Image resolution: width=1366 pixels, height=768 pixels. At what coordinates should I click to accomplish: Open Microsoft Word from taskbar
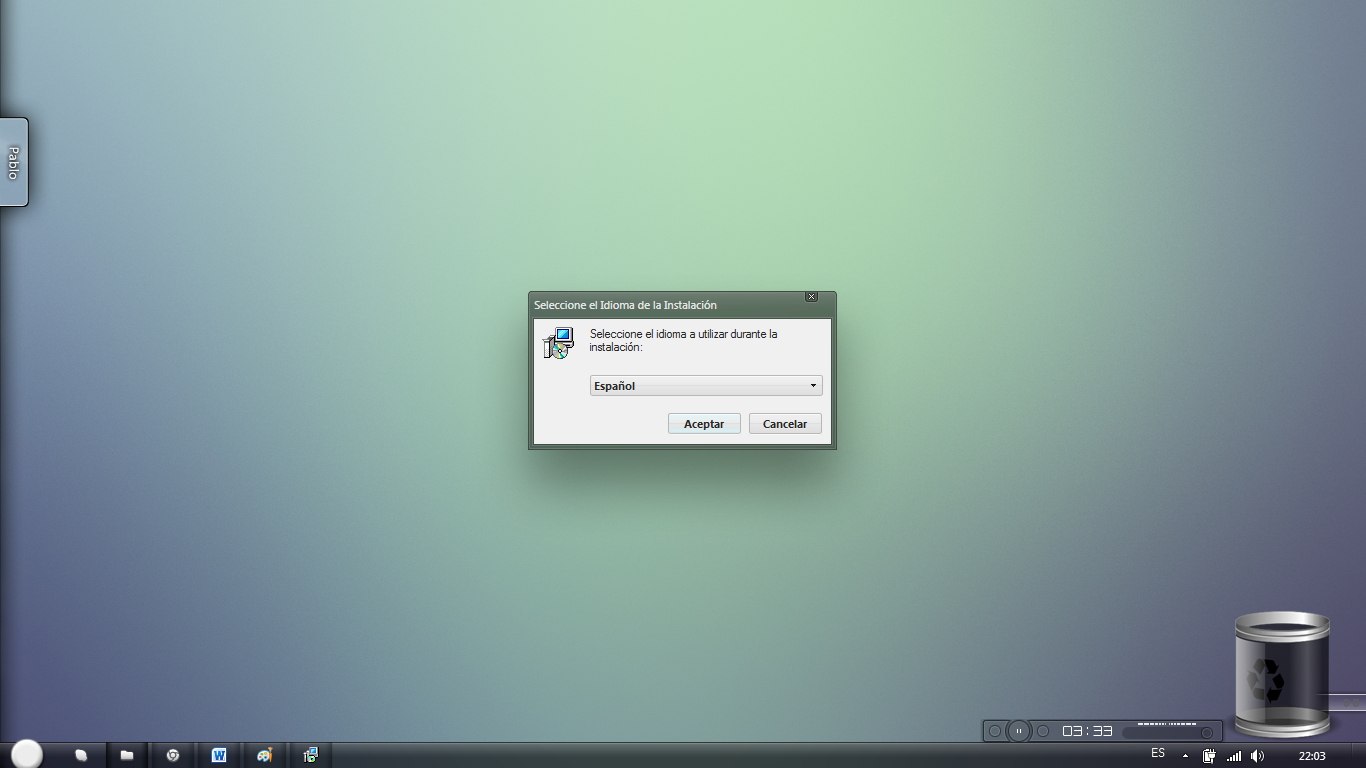(219, 755)
